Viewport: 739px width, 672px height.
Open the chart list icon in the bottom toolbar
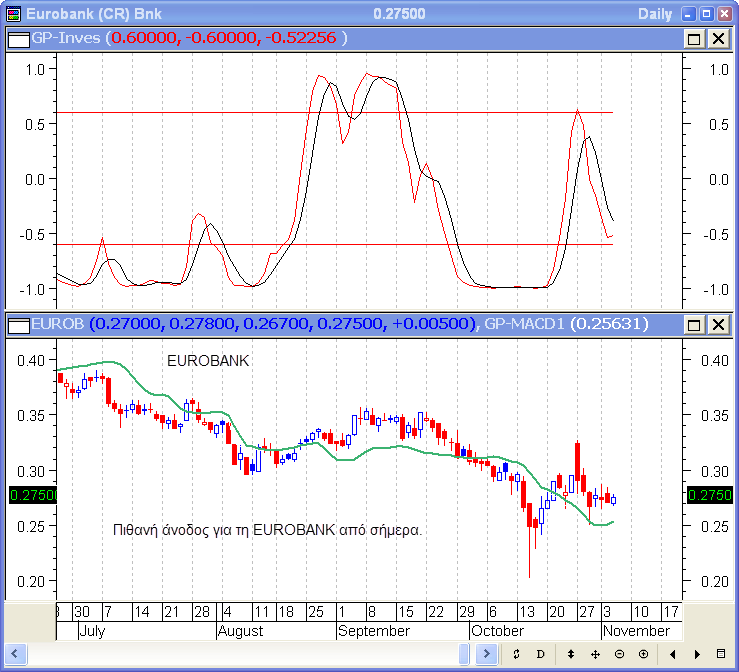721,654
